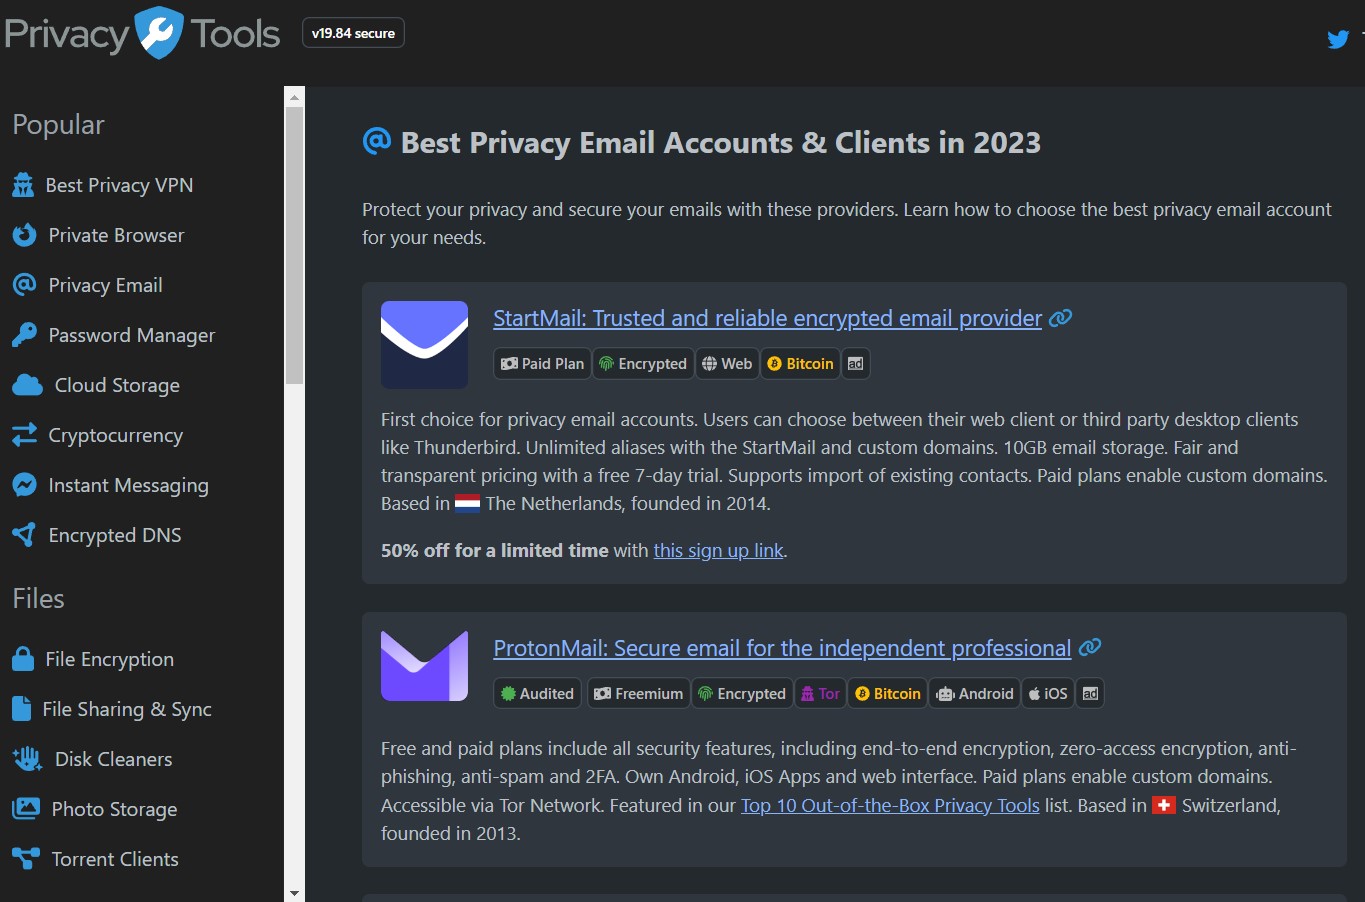Open Torrent Clients category

click(x=95, y=859)
